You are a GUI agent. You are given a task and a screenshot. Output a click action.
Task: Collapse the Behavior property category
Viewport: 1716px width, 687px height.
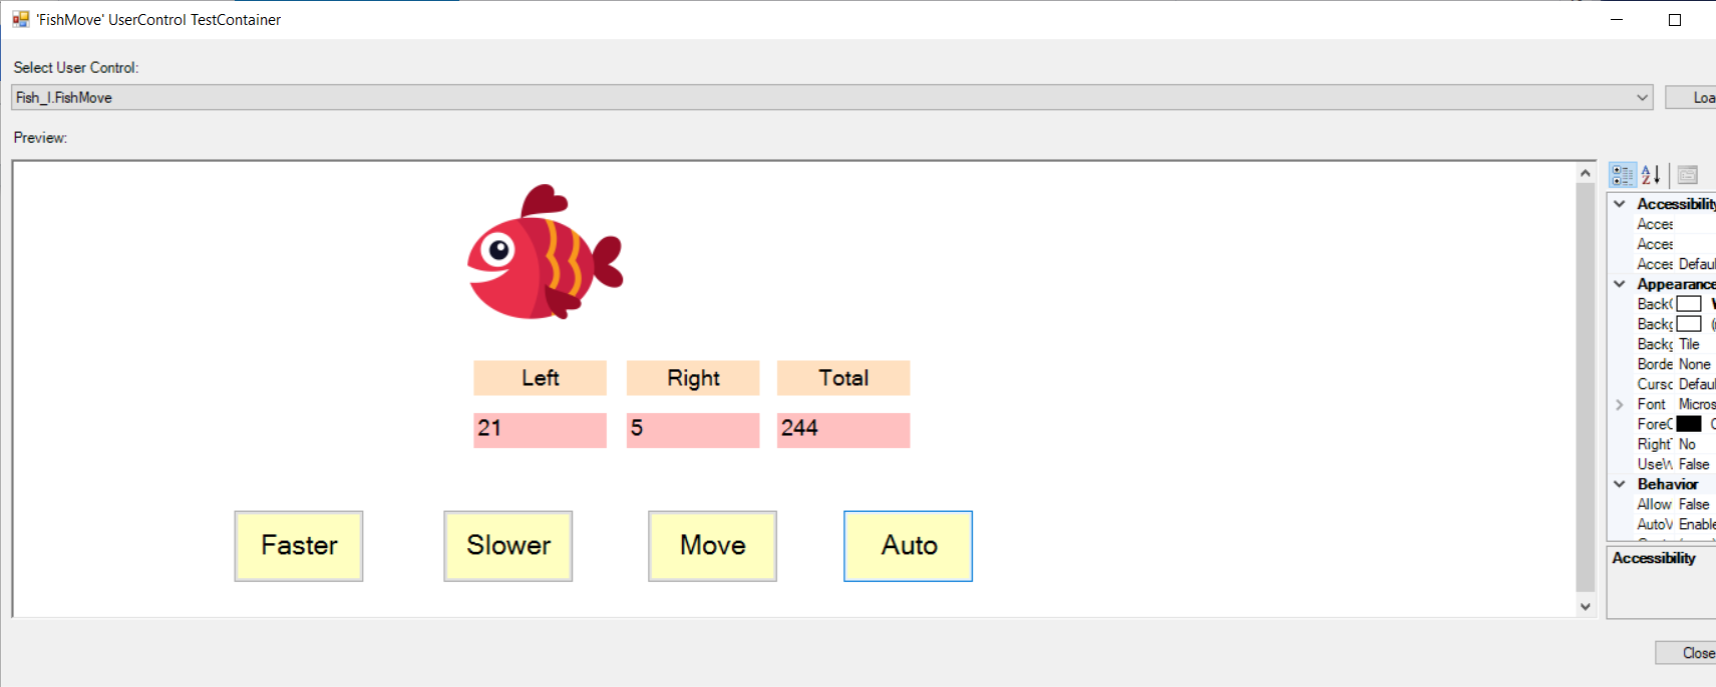[1619, 484]
